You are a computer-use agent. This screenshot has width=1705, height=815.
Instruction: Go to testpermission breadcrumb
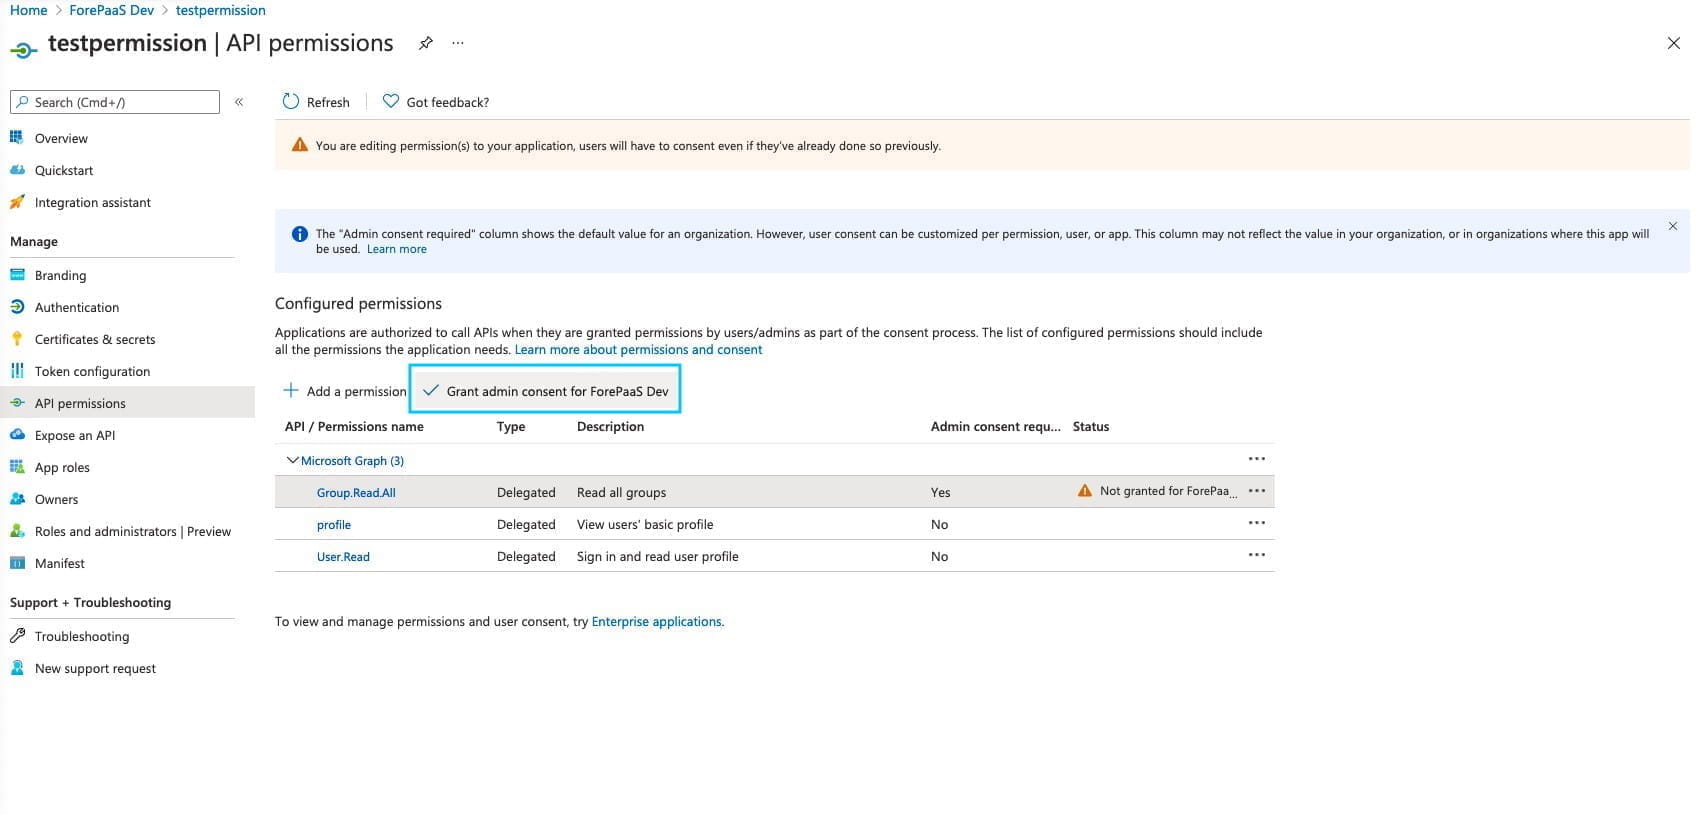[x=220, y=10]
